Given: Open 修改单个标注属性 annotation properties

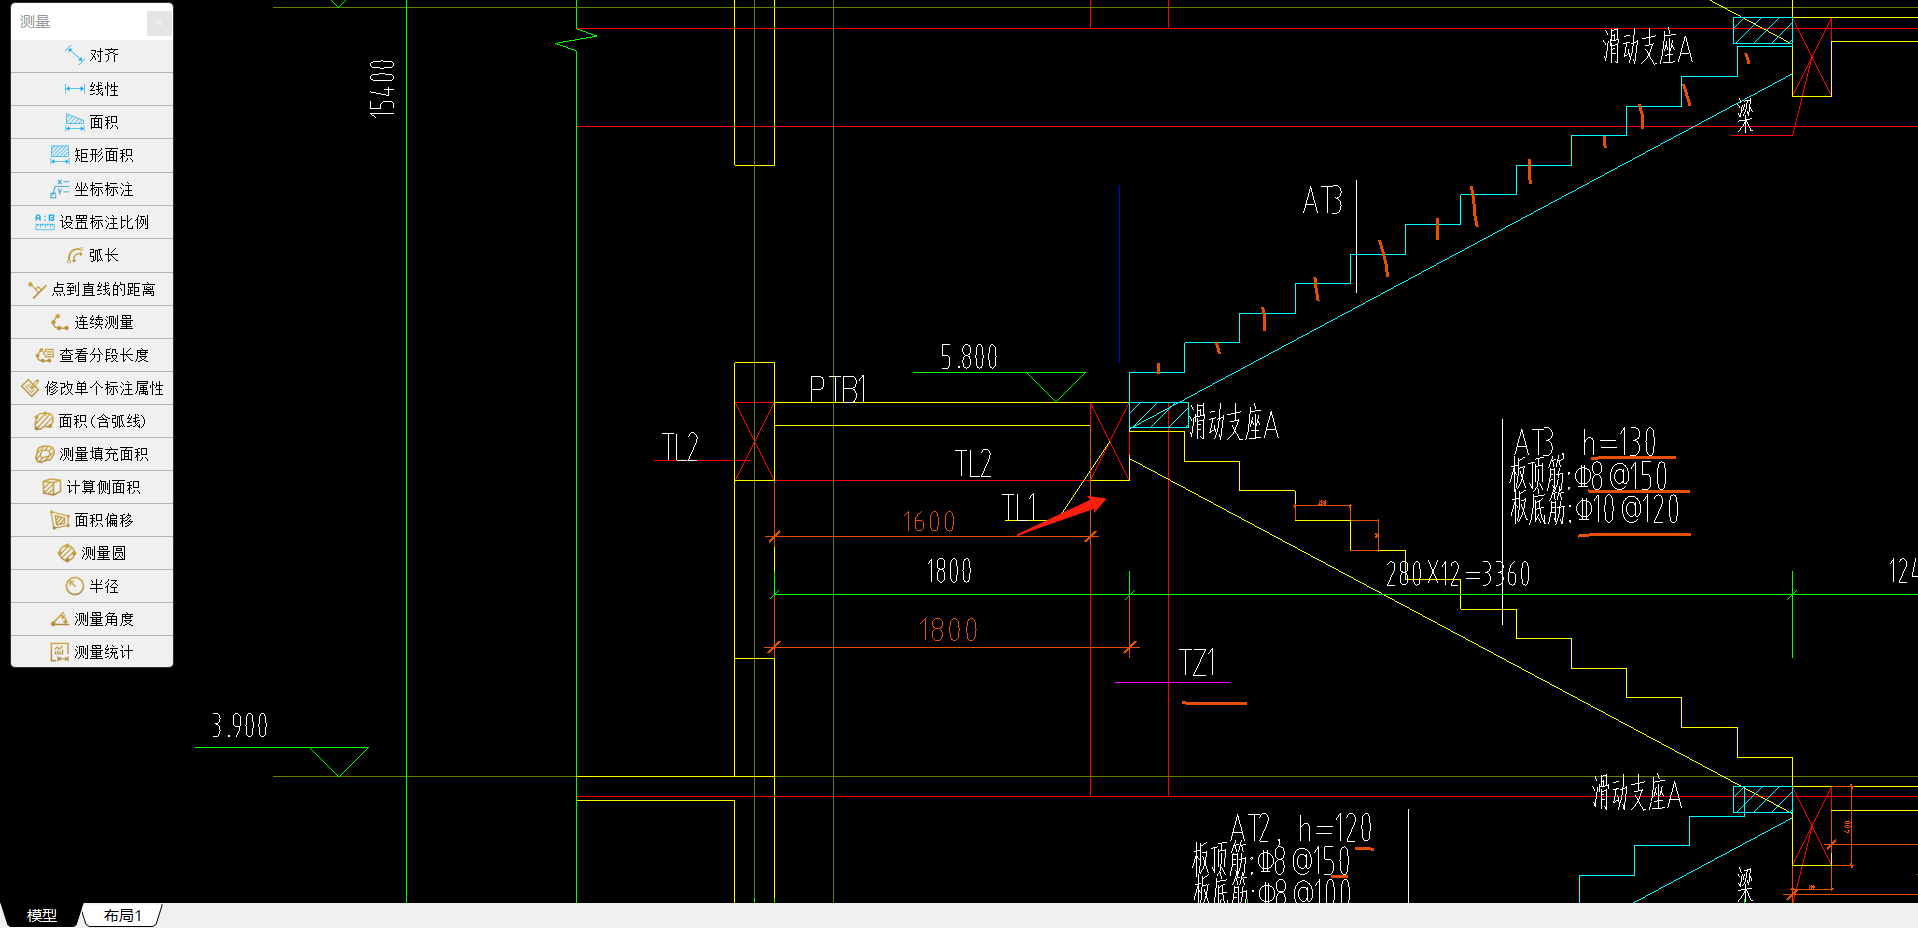Looking at the screenshot, I should click(x=92, y=388).
